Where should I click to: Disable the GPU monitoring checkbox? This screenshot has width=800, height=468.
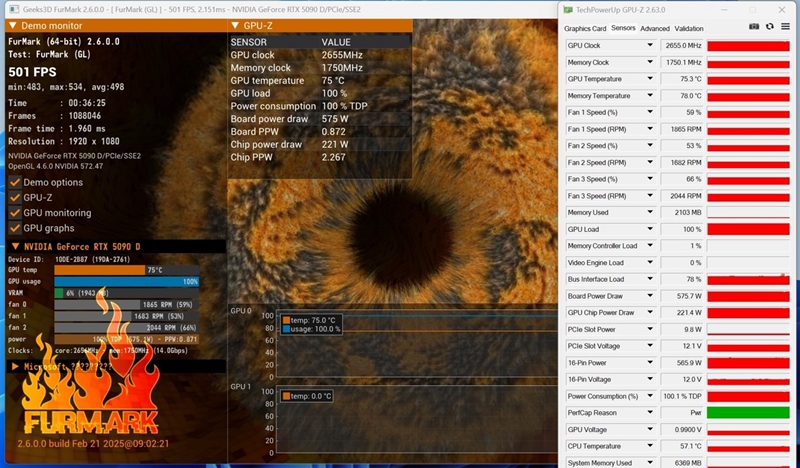(x=15, y=213)
